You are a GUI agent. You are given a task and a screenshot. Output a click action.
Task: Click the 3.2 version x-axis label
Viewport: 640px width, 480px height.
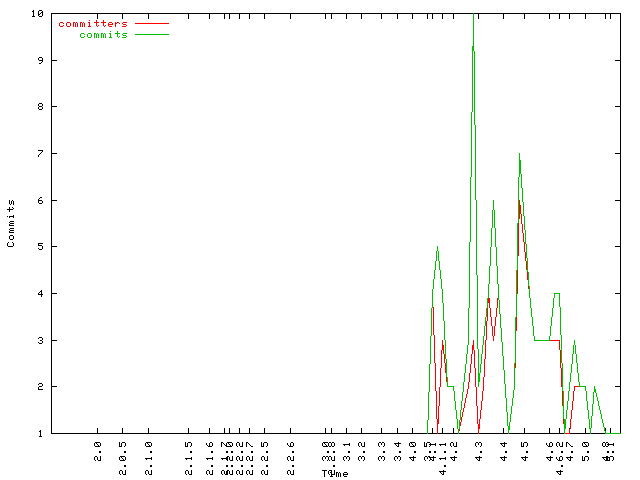pos(362,450)
